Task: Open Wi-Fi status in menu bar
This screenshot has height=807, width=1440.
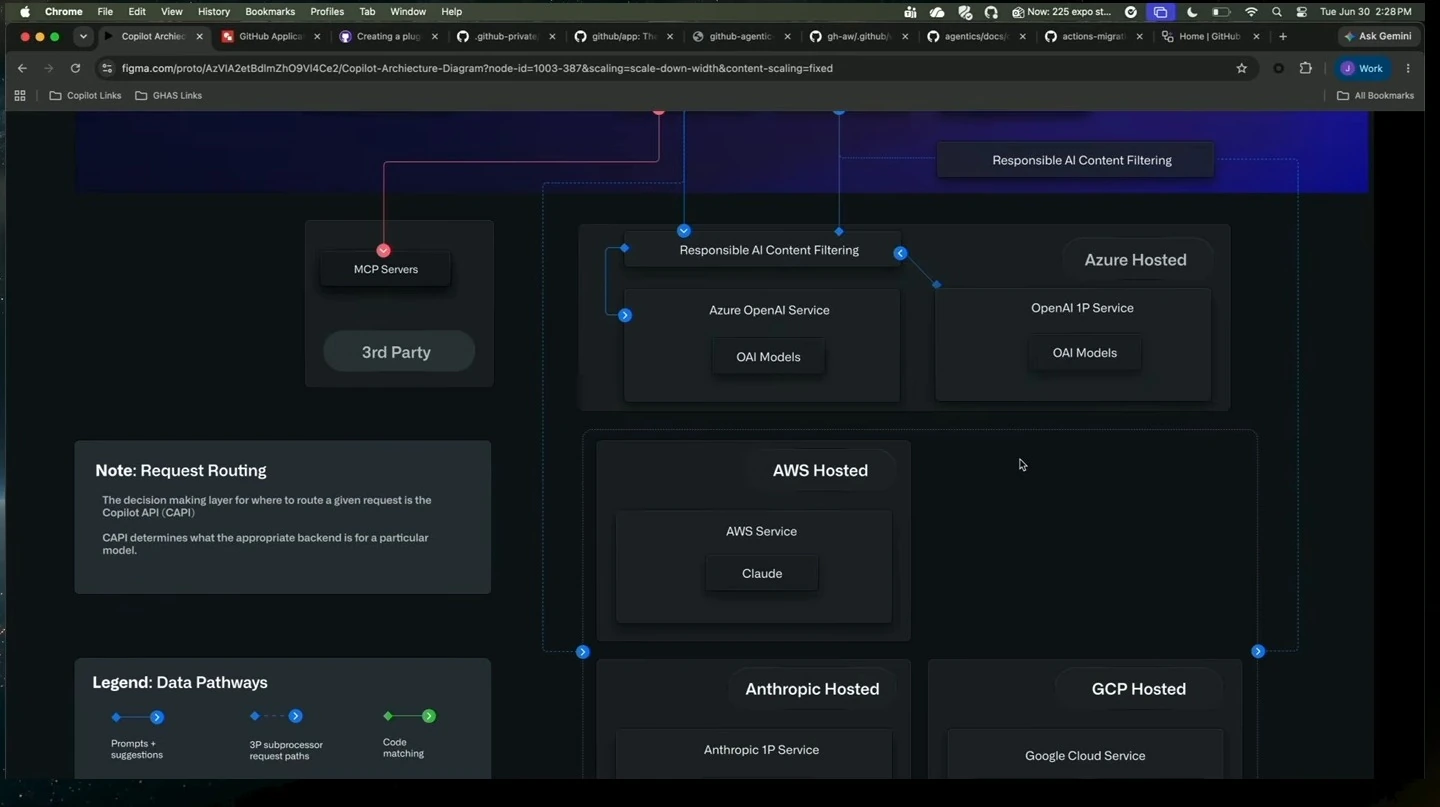Action: point(1251,12)
